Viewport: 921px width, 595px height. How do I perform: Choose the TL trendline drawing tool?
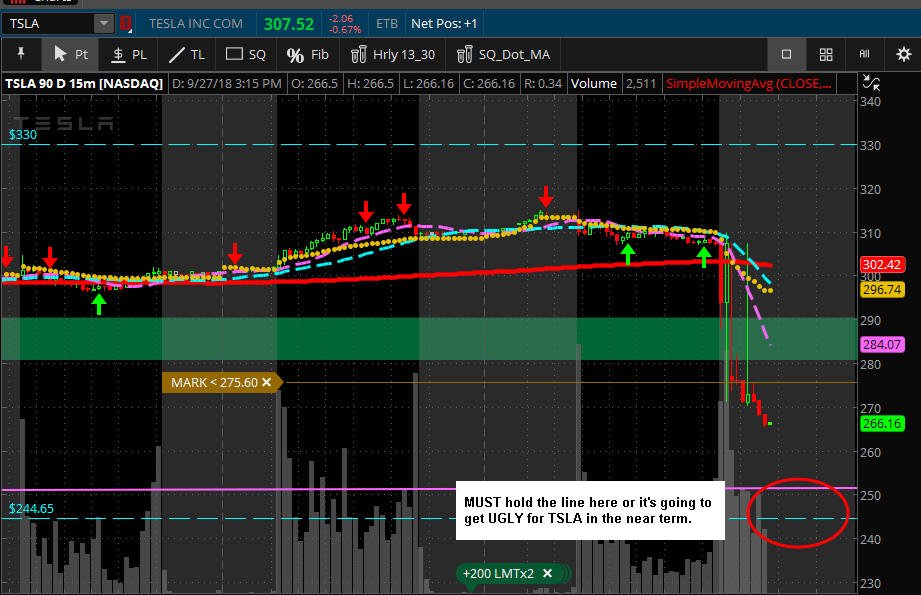[187, 55]
